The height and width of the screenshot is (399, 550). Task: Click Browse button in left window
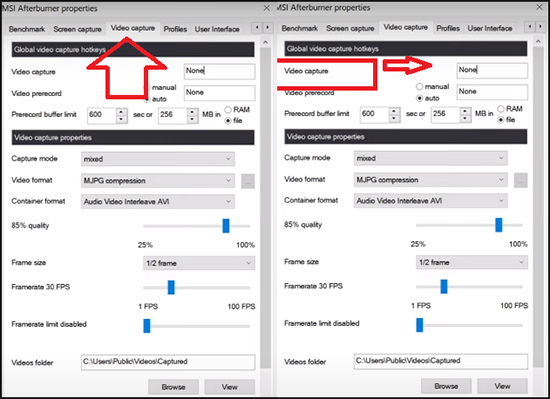173,387
